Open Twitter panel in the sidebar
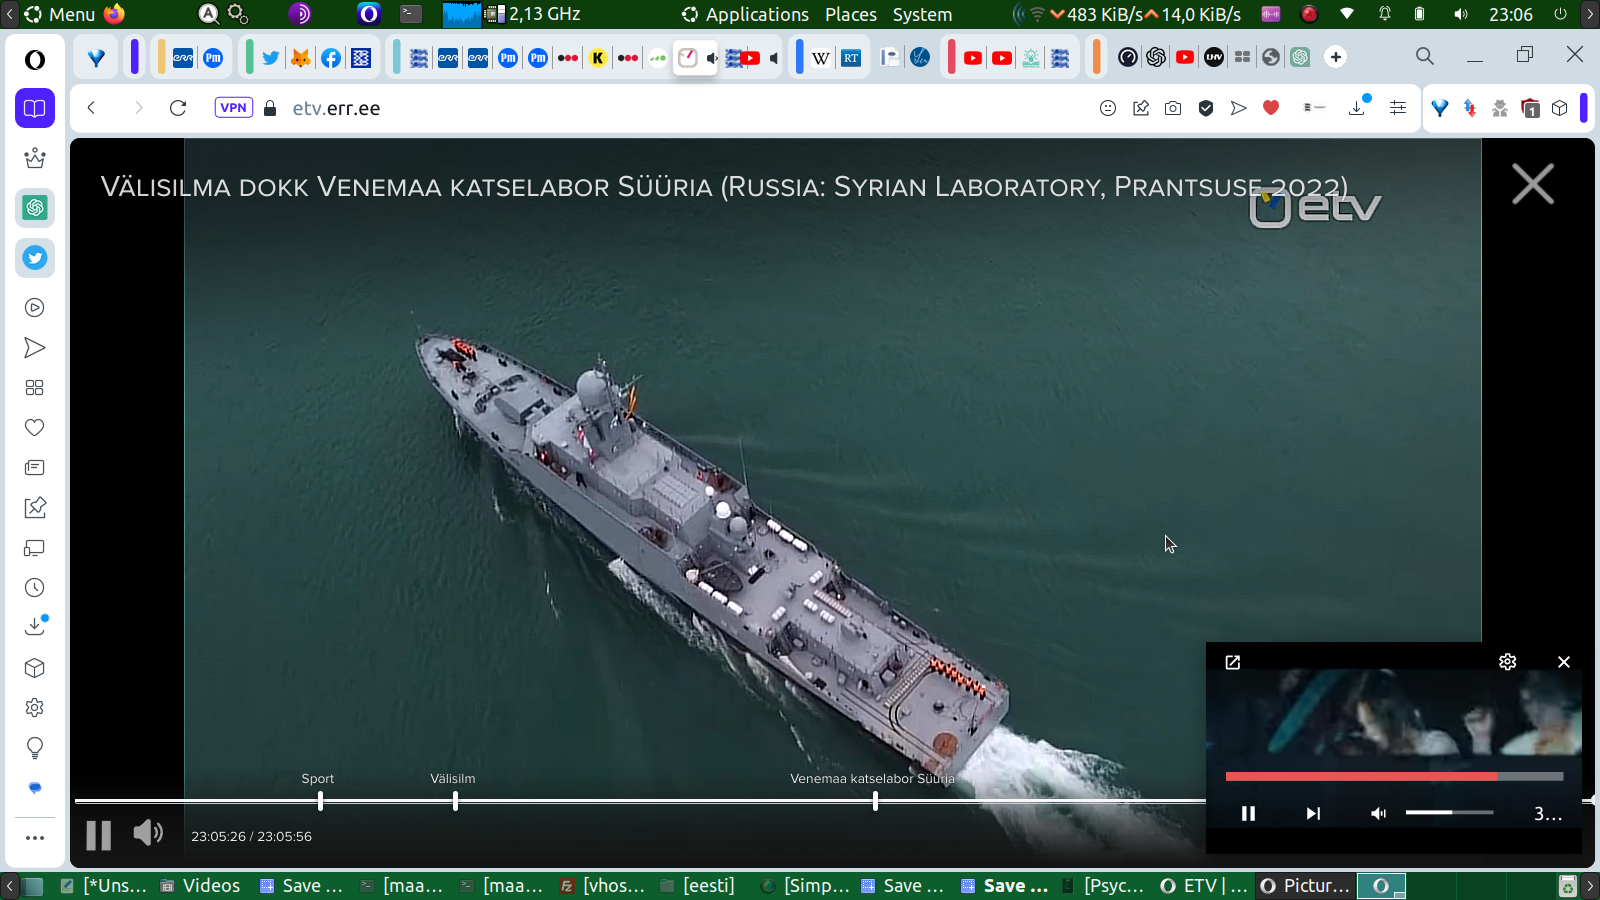 coord(35,258)
